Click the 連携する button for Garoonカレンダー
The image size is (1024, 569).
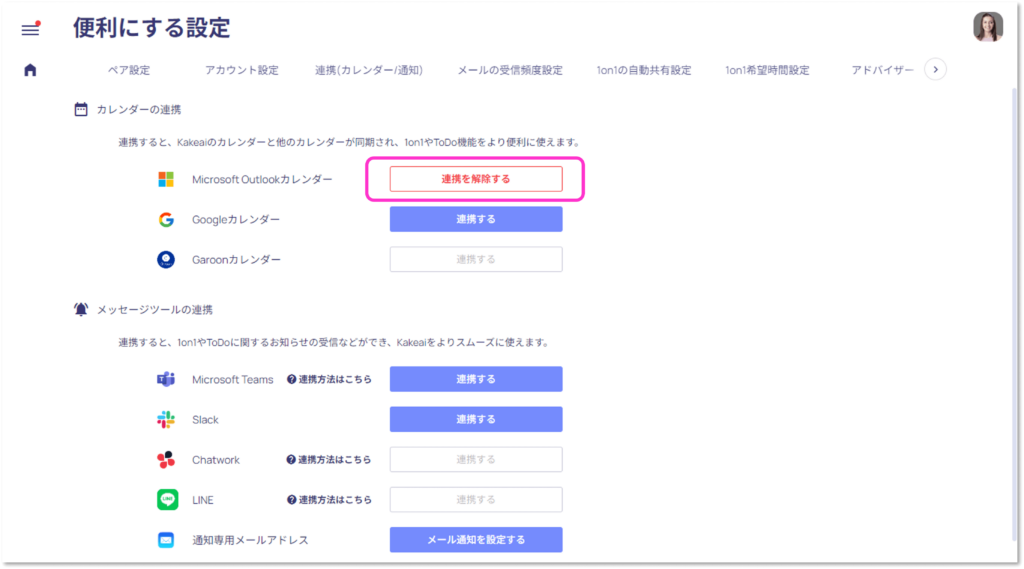(476, 259)
